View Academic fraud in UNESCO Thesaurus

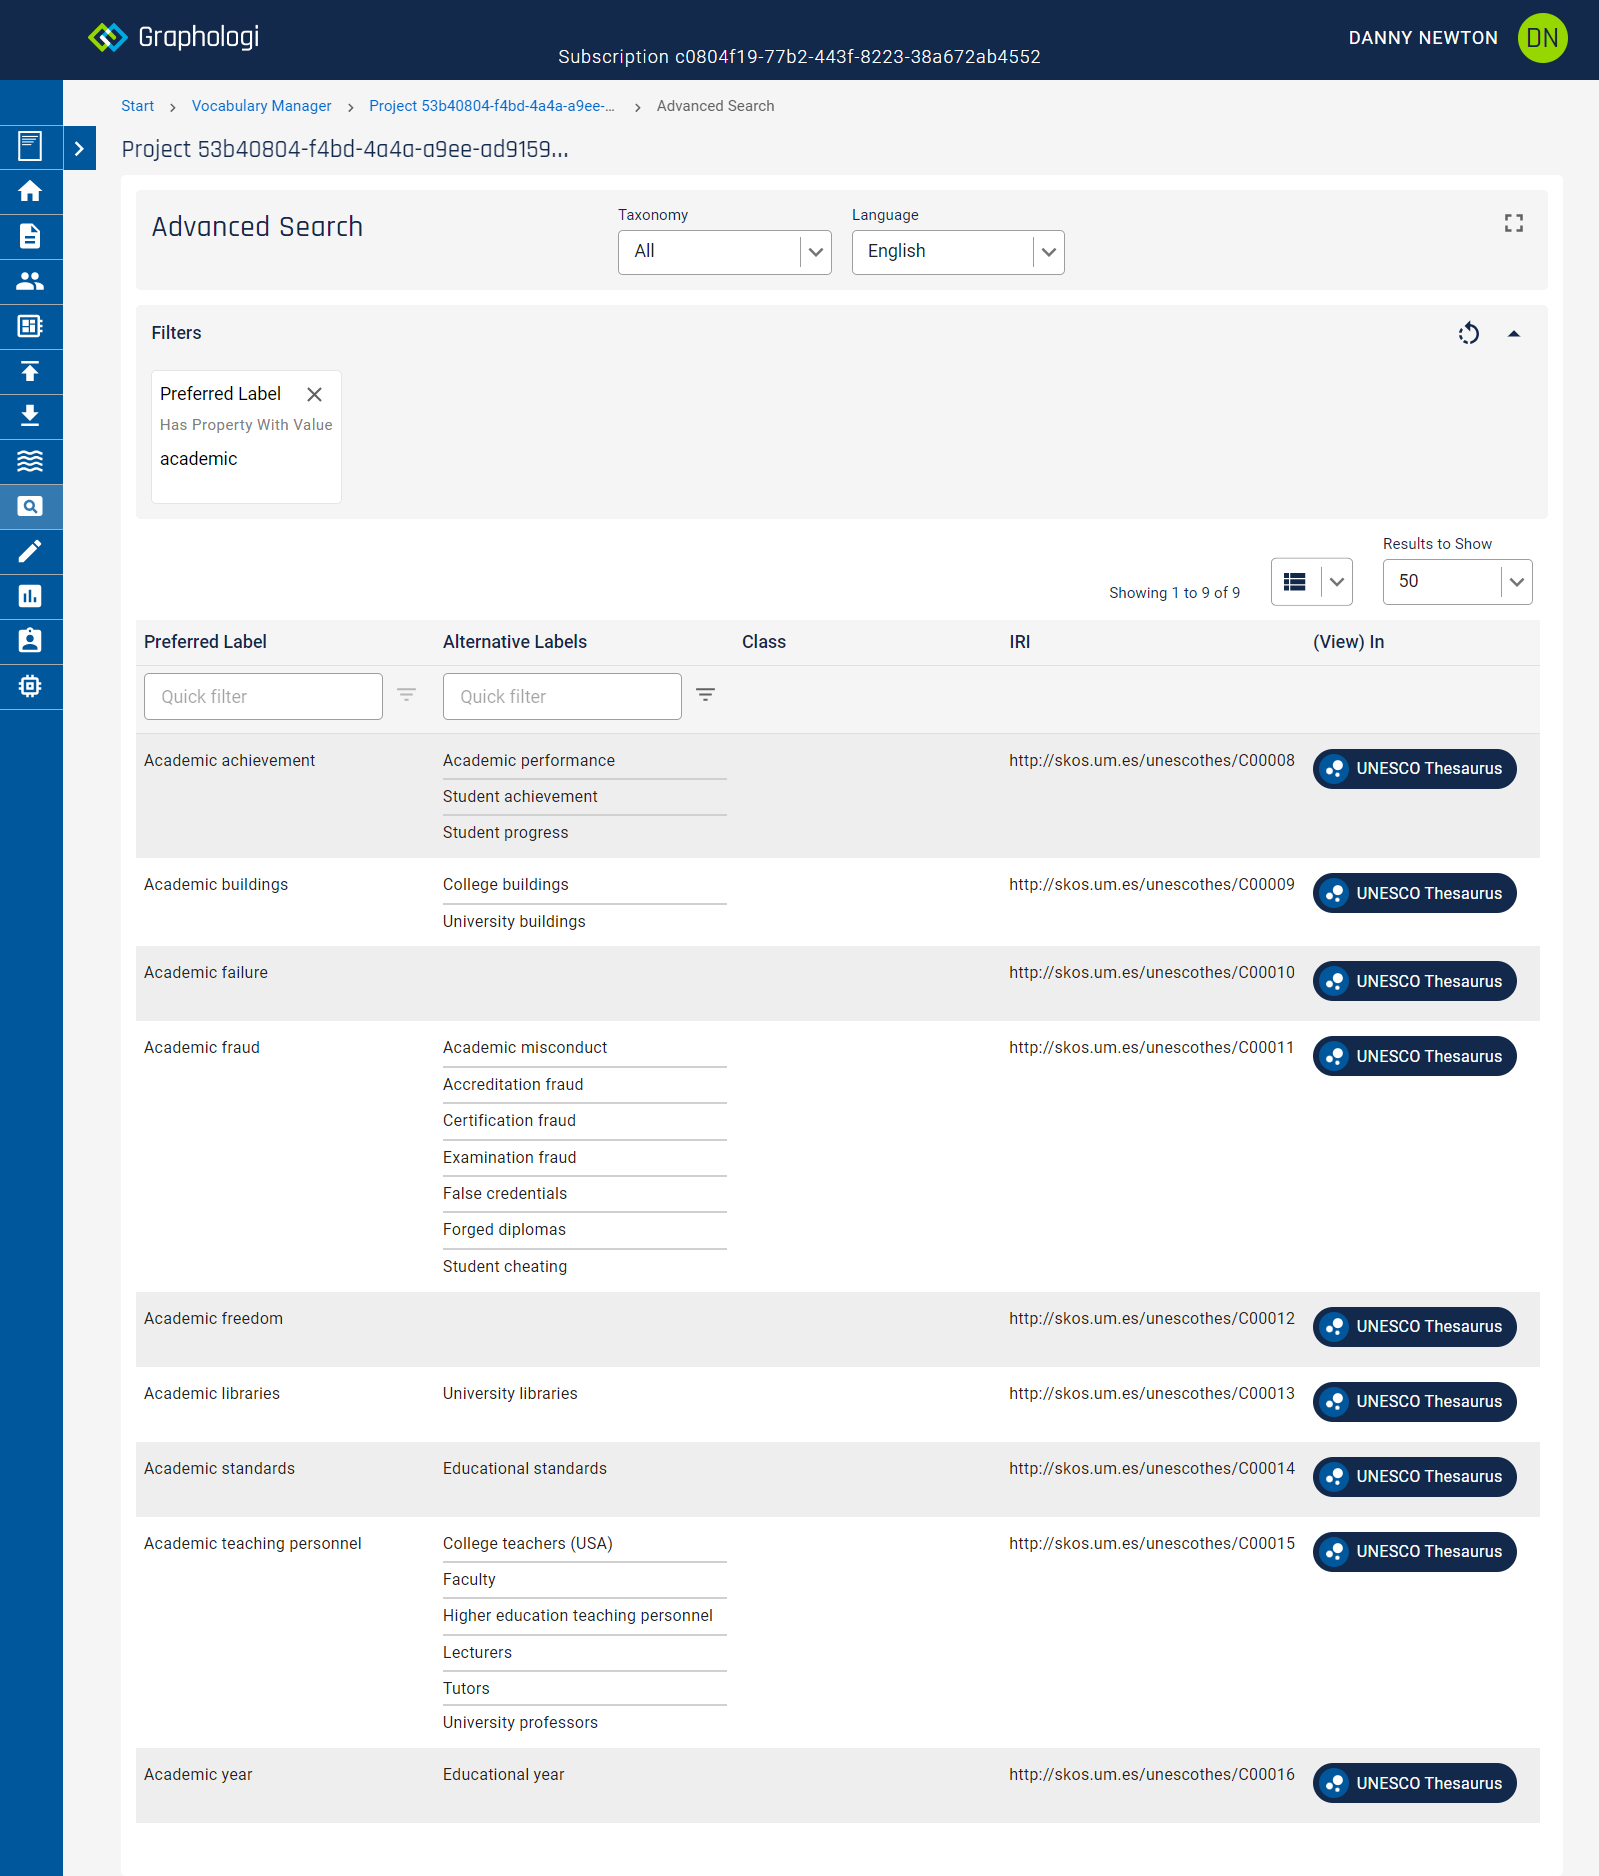click(x=1414, y=1057)
